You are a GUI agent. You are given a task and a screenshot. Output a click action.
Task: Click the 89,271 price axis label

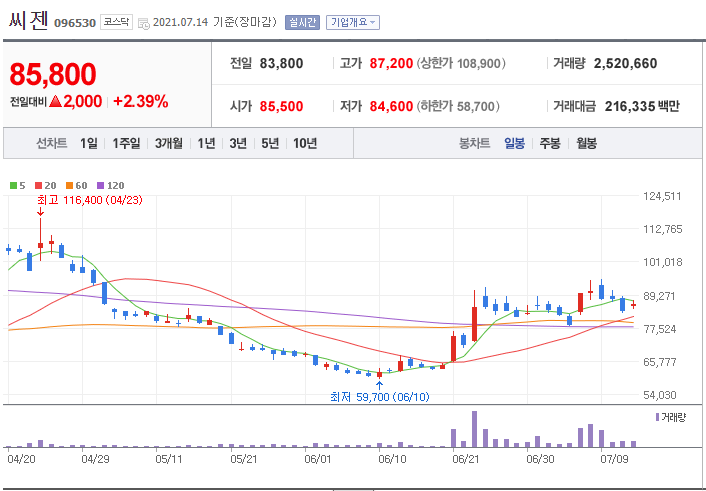click(660, 296)
